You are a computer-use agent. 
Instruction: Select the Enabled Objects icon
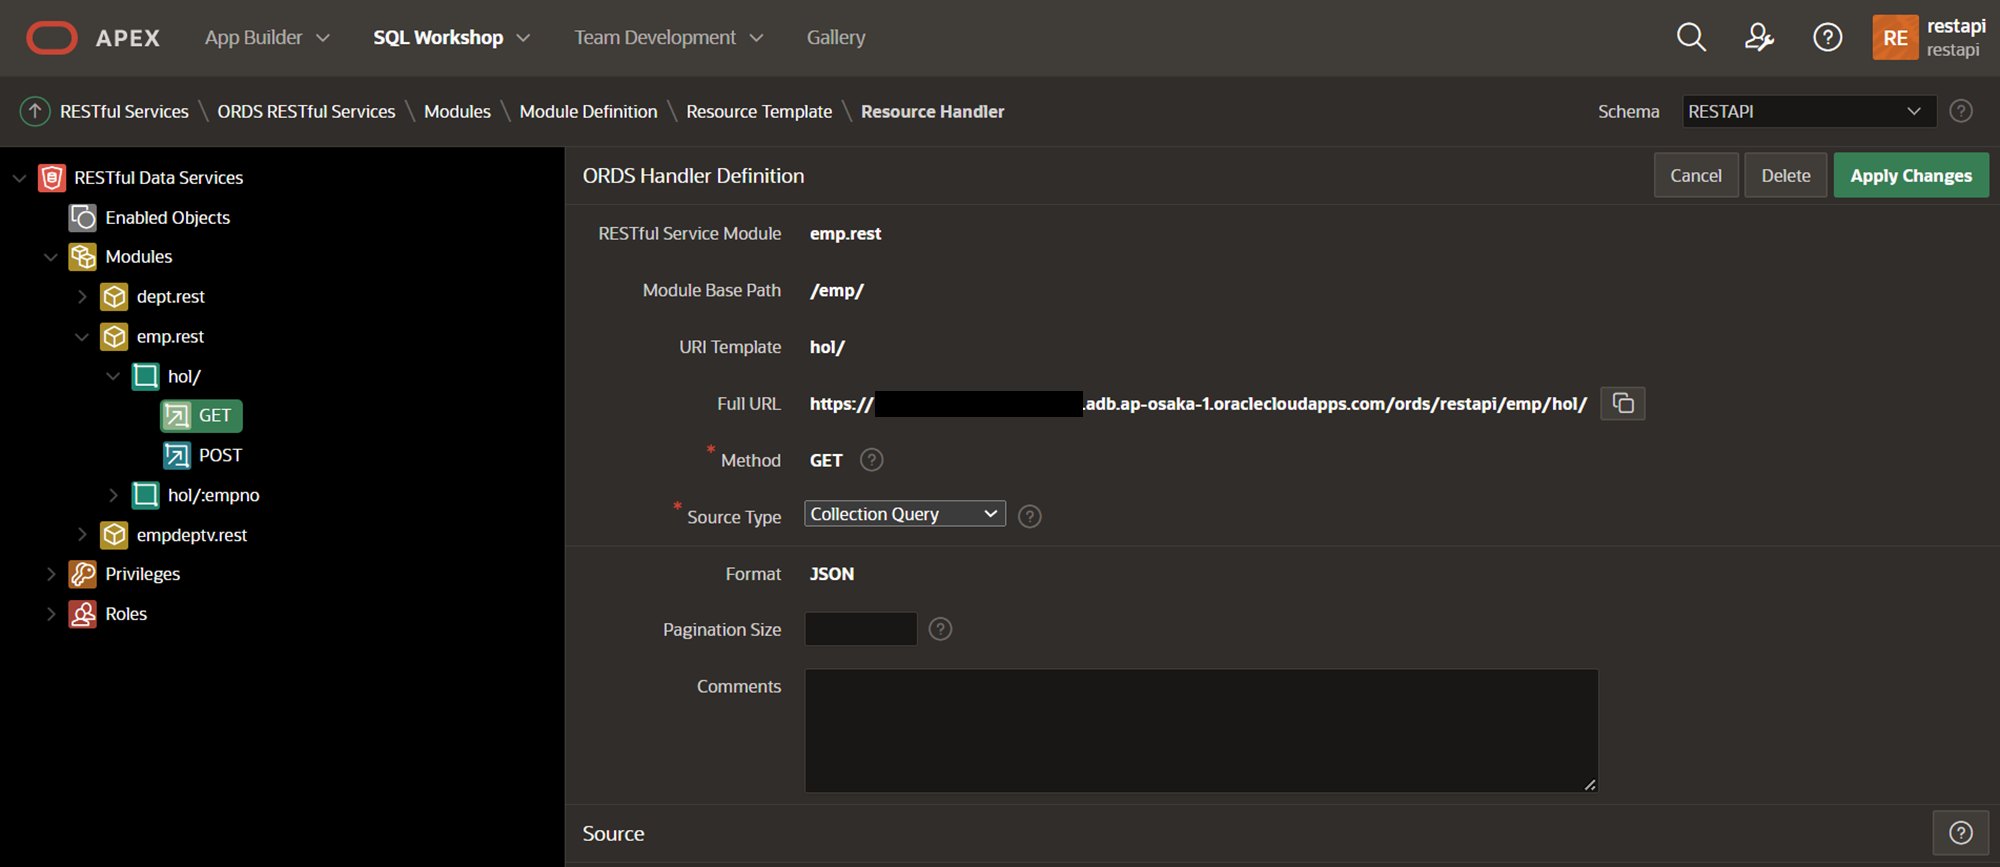pos(83,217)
